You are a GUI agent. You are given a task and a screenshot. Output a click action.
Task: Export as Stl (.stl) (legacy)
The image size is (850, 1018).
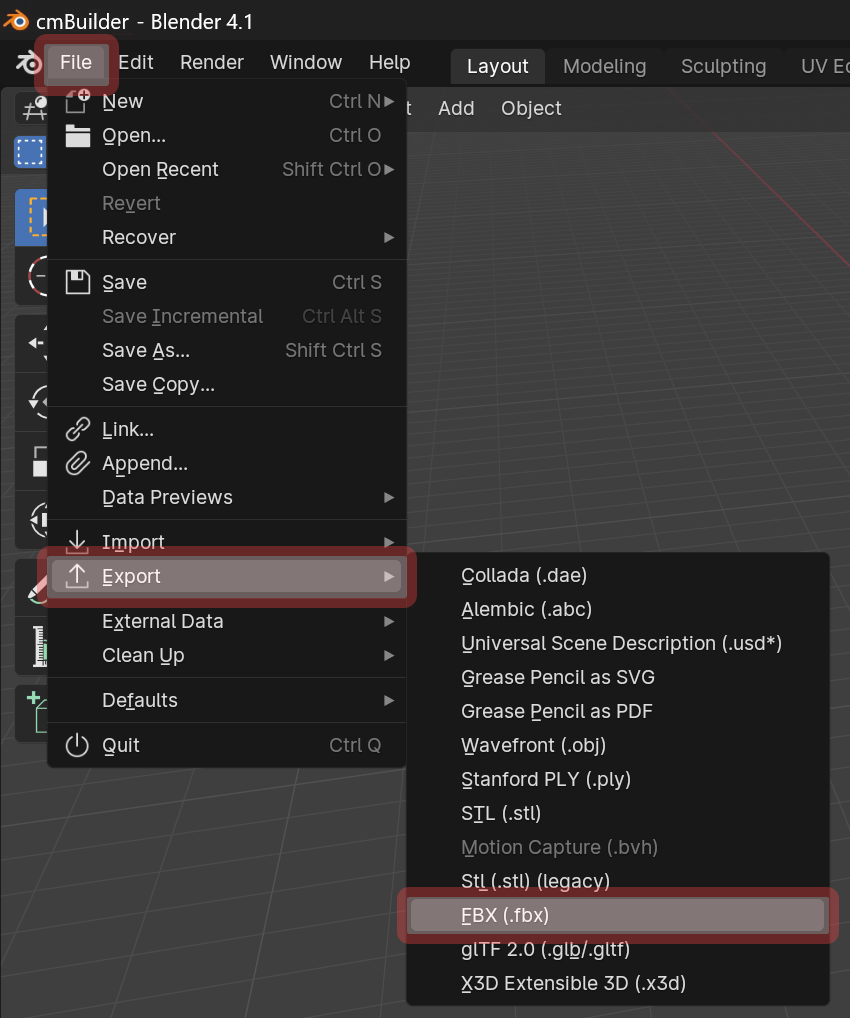[x=618, y=882]
